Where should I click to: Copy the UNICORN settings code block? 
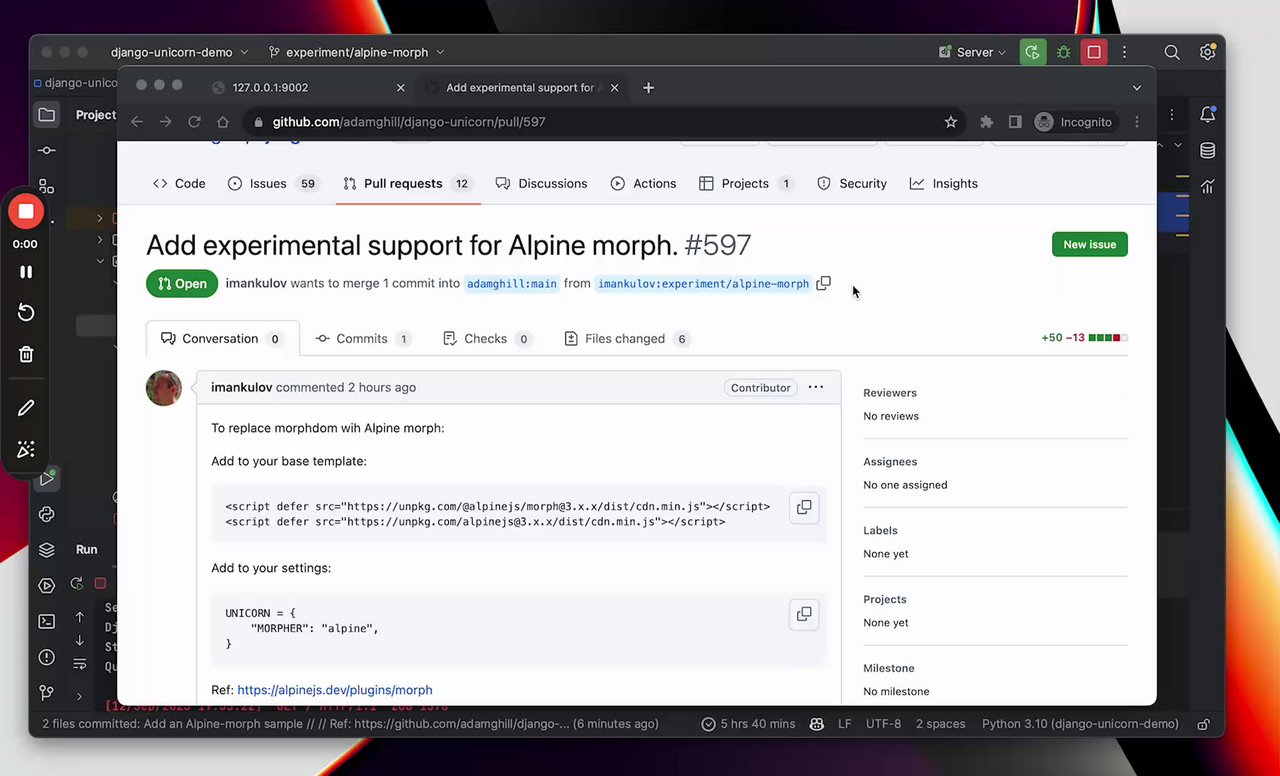click(804, 614)
